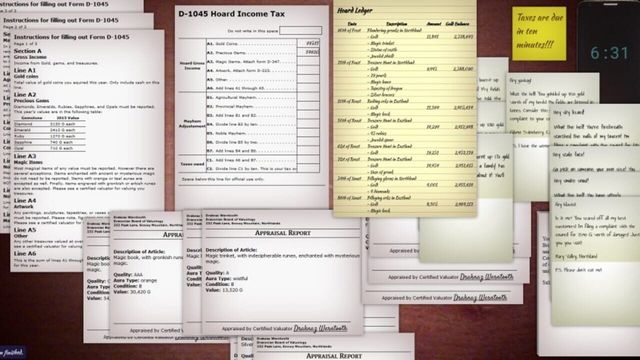Select the A2 Precious Gems input box
This screenshot has height=360, width=640.
pos(308,52)
